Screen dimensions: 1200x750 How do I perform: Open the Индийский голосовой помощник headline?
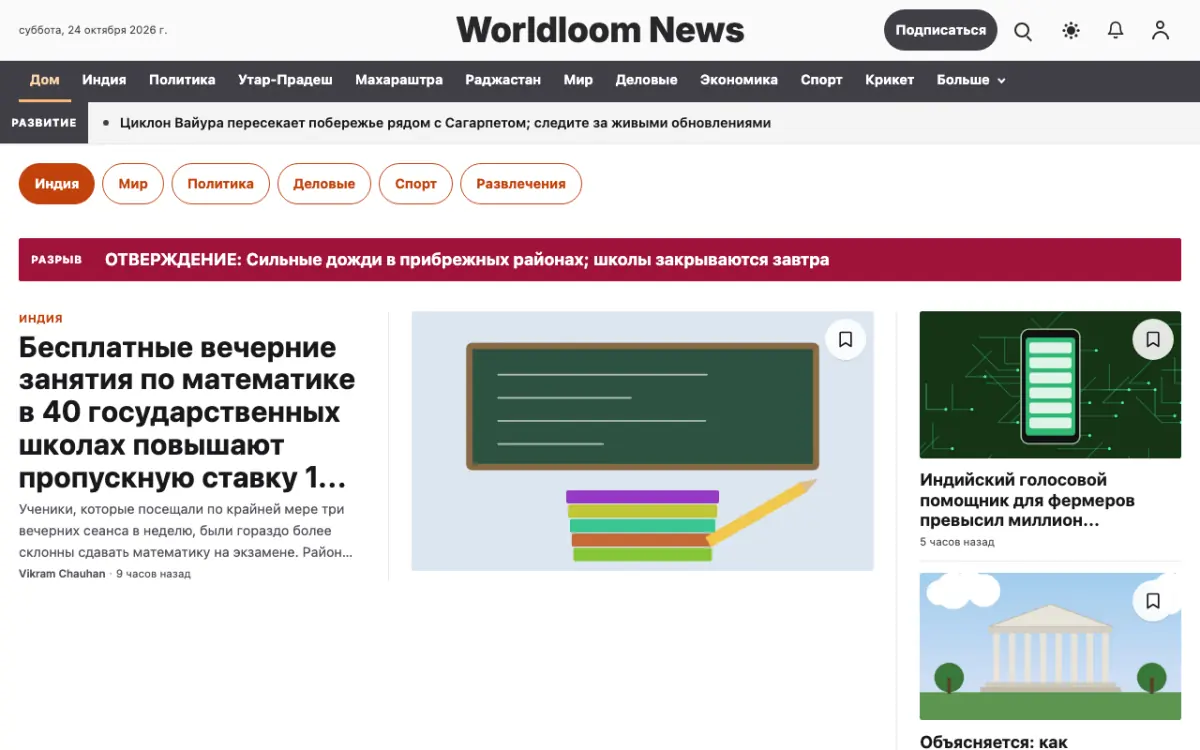pyautogui.click(x=1027, y=500)
